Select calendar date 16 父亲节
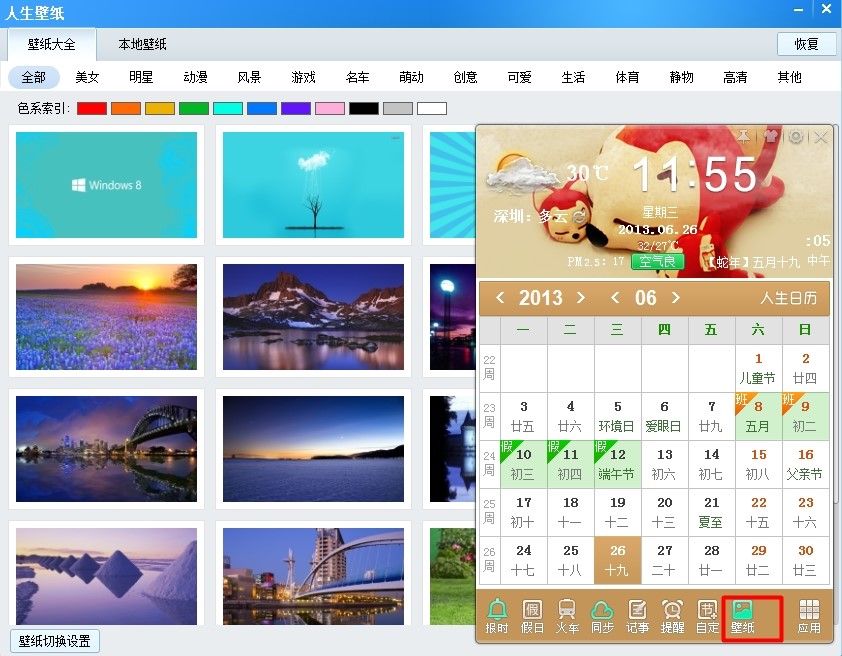Viewport: 842px width, 656px height. [x=805, y=464]
